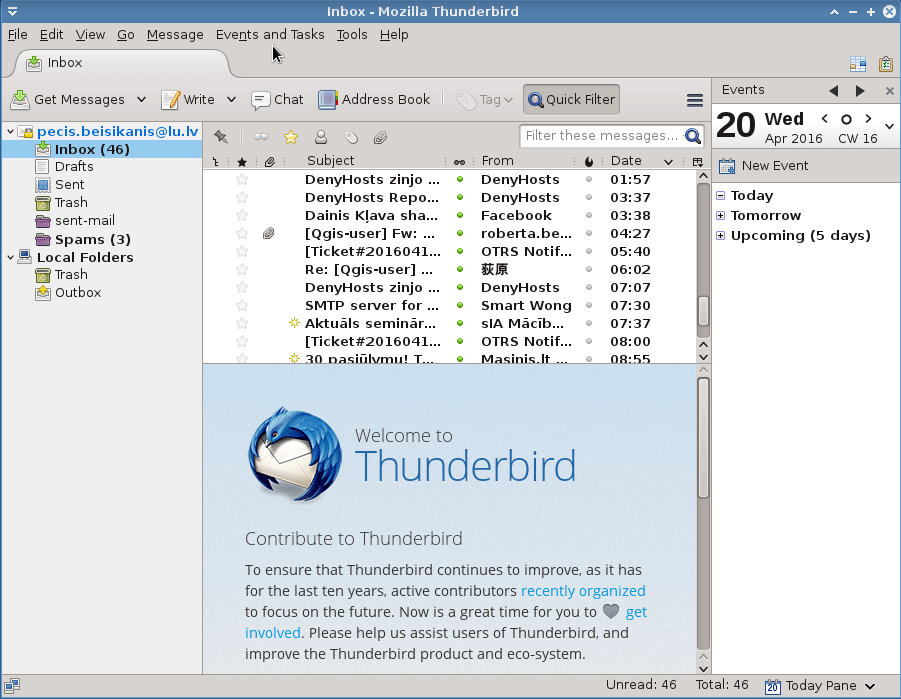
Task: Select the Sent folder
Action: tap(69, 185)
